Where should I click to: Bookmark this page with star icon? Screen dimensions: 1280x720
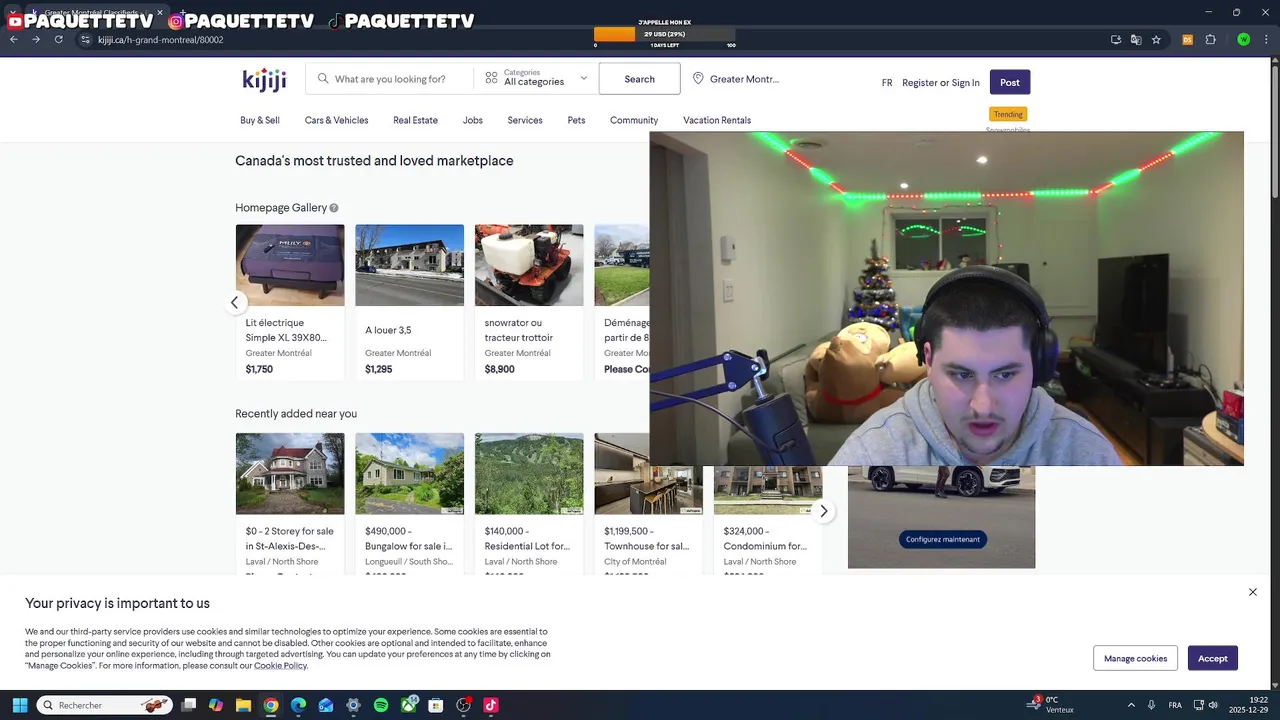point(1156,40)
